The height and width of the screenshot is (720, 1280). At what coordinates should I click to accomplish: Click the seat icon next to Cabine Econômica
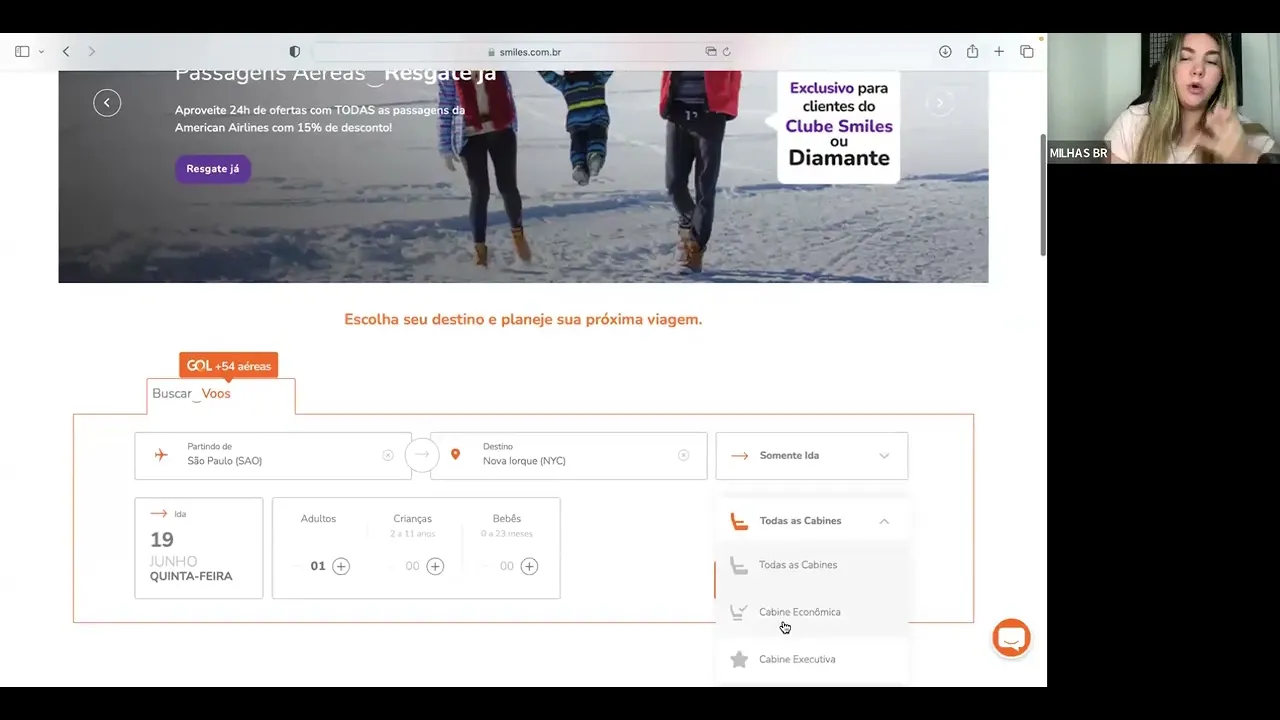pos(739,612)
